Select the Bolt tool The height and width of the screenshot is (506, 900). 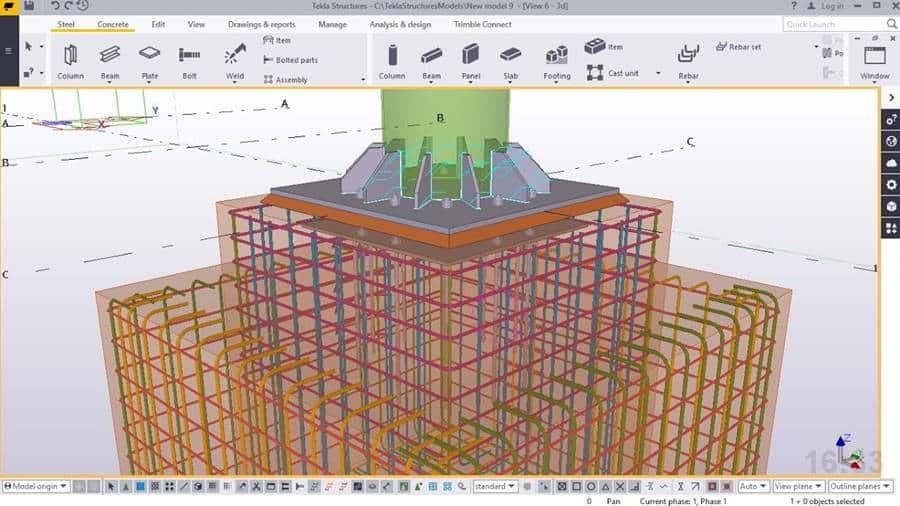coord(189,60)
